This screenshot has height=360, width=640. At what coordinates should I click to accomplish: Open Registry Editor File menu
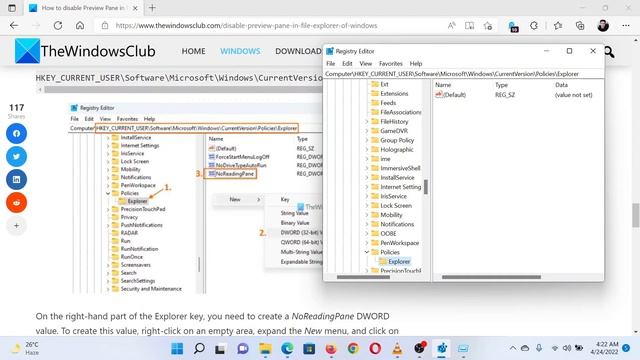click(x=331, y=64)
